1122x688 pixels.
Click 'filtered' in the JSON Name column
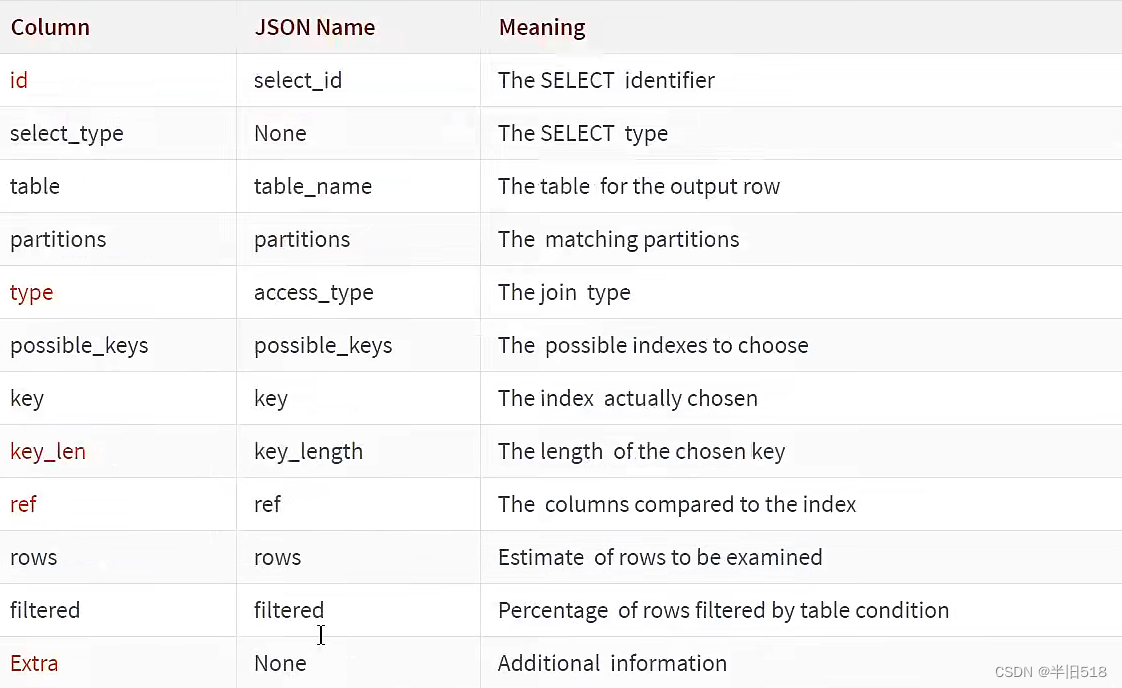coord(289,611)
